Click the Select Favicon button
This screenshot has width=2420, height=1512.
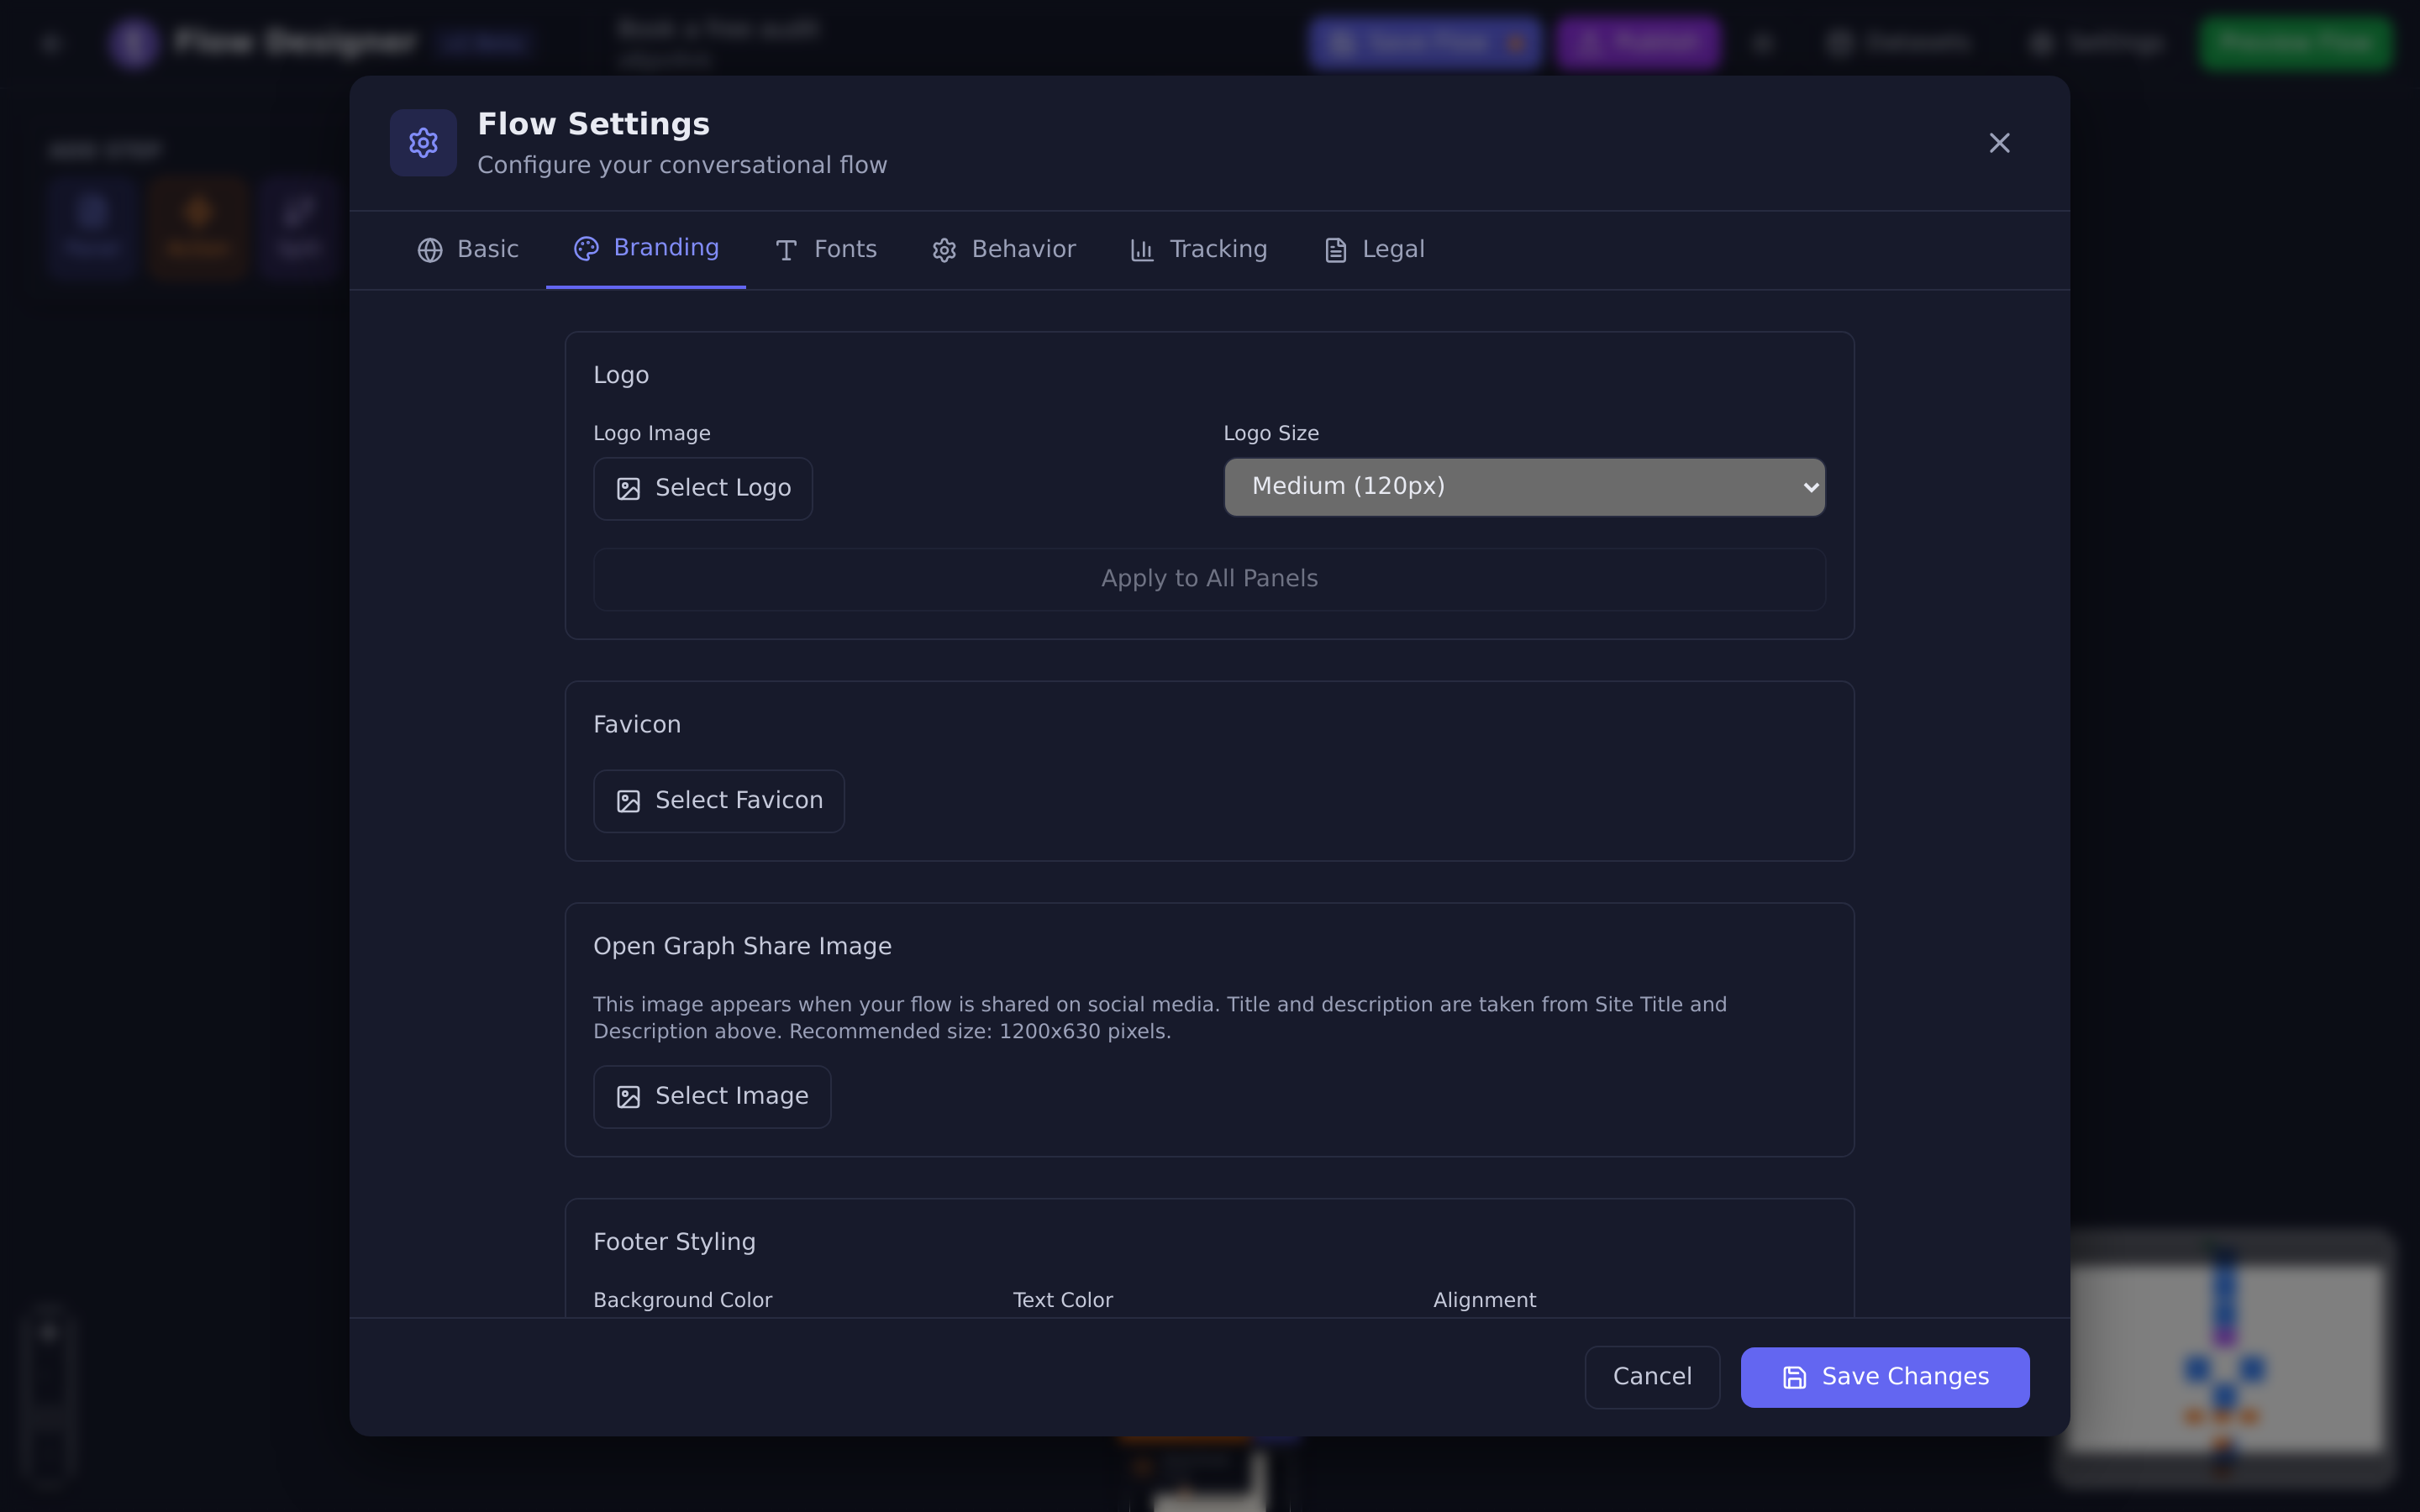719,801
